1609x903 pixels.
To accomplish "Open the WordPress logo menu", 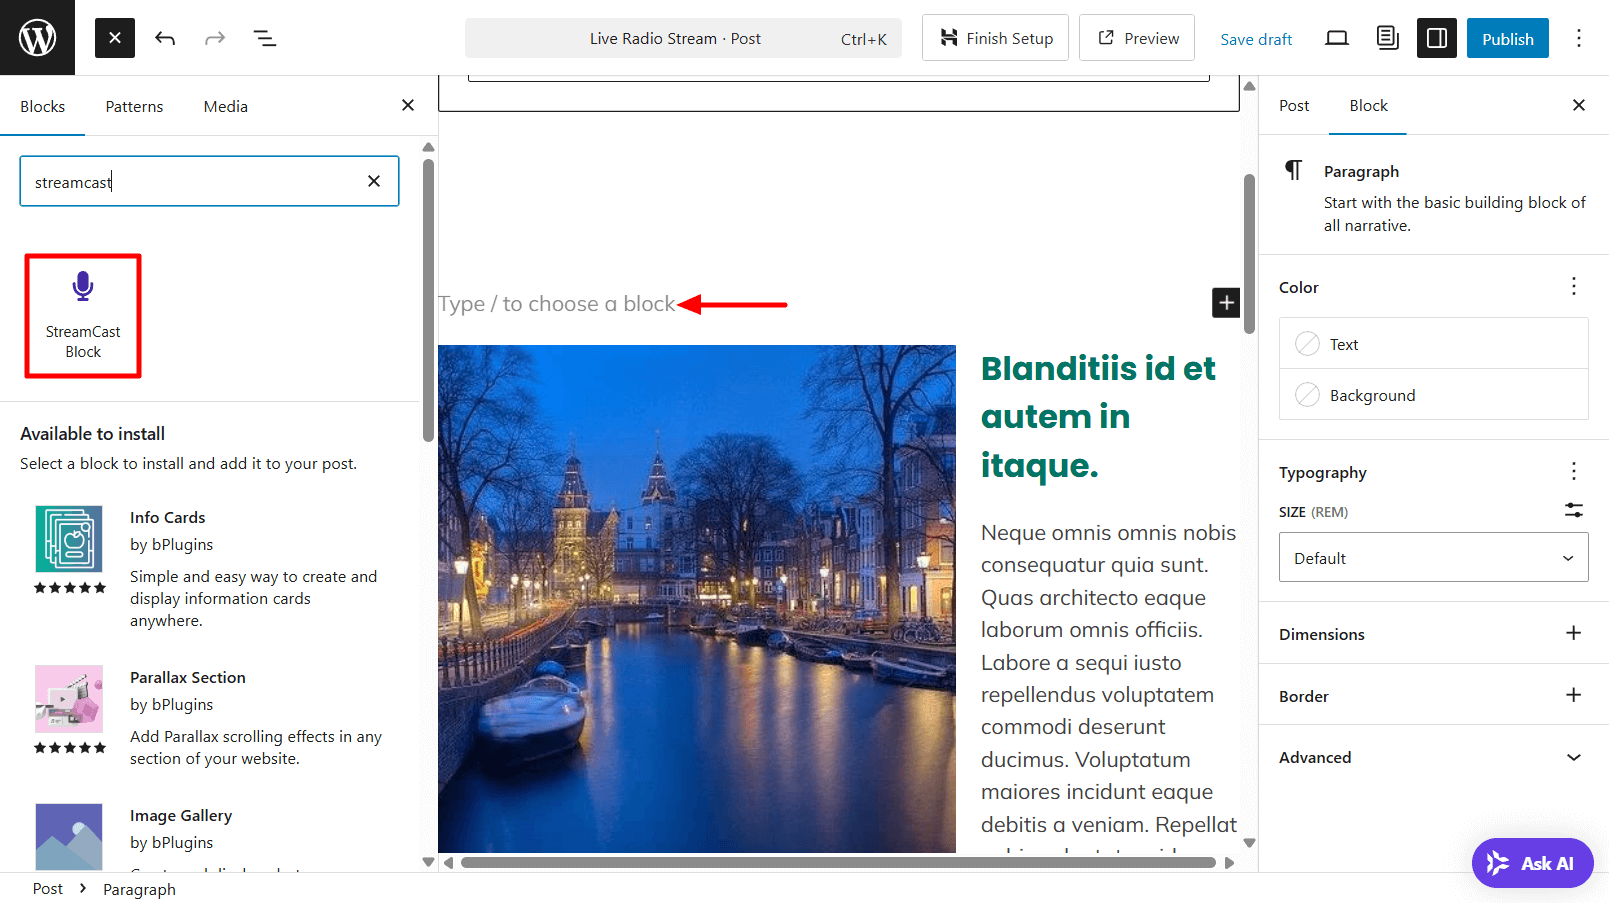I will (x=37, y=37).
